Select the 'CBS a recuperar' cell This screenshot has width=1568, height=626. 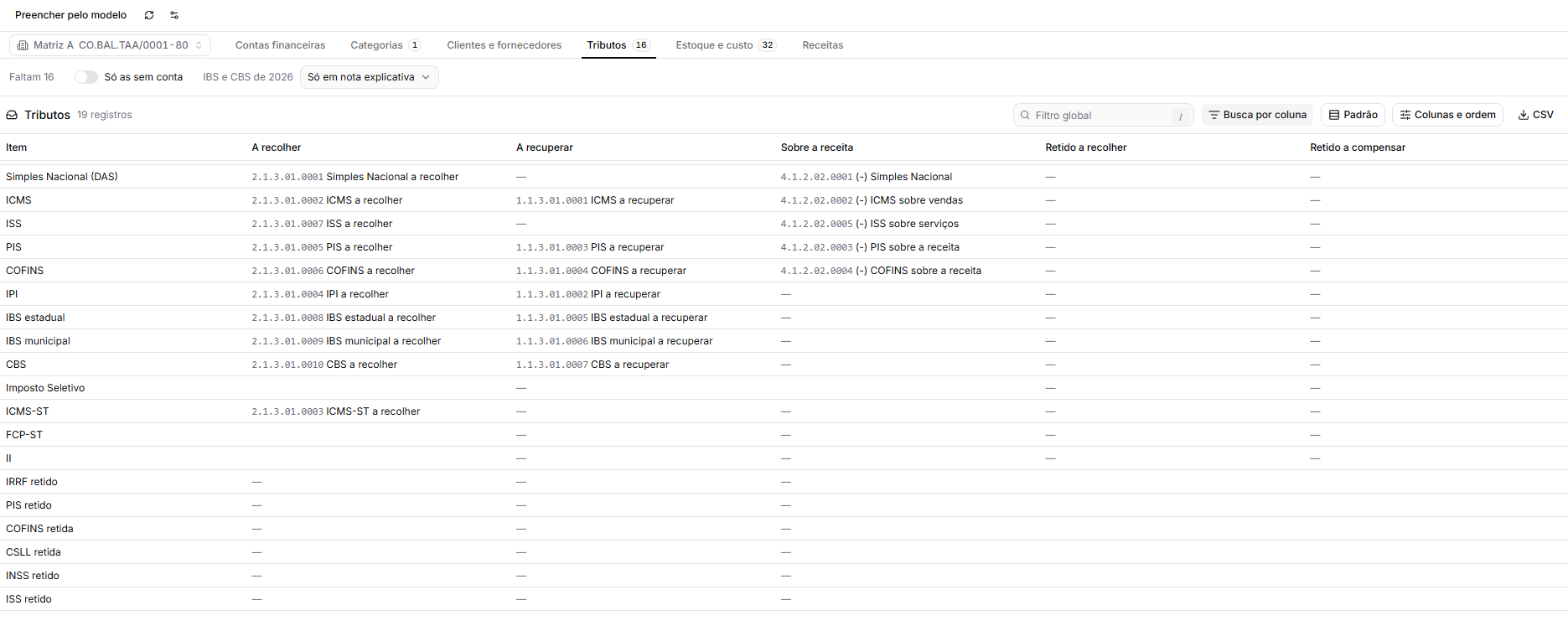click(592, 364)
